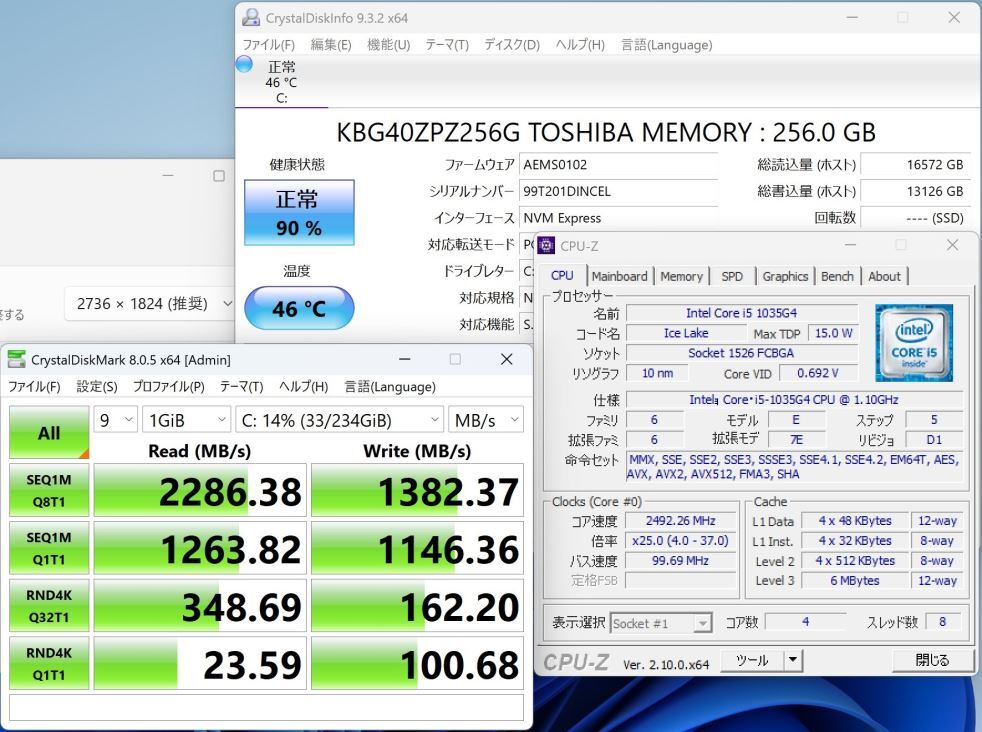The height and width of the screenshot is (732, 982).
Task: Switch to the Memory tab in CPU-Z
Action: [x=682, y=276]
